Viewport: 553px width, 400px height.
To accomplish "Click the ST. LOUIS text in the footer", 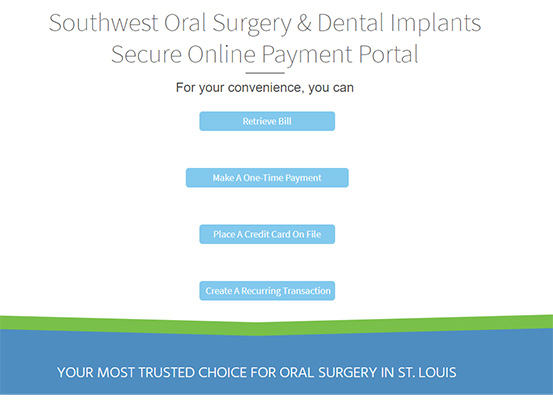I will [x=427, y=372].
